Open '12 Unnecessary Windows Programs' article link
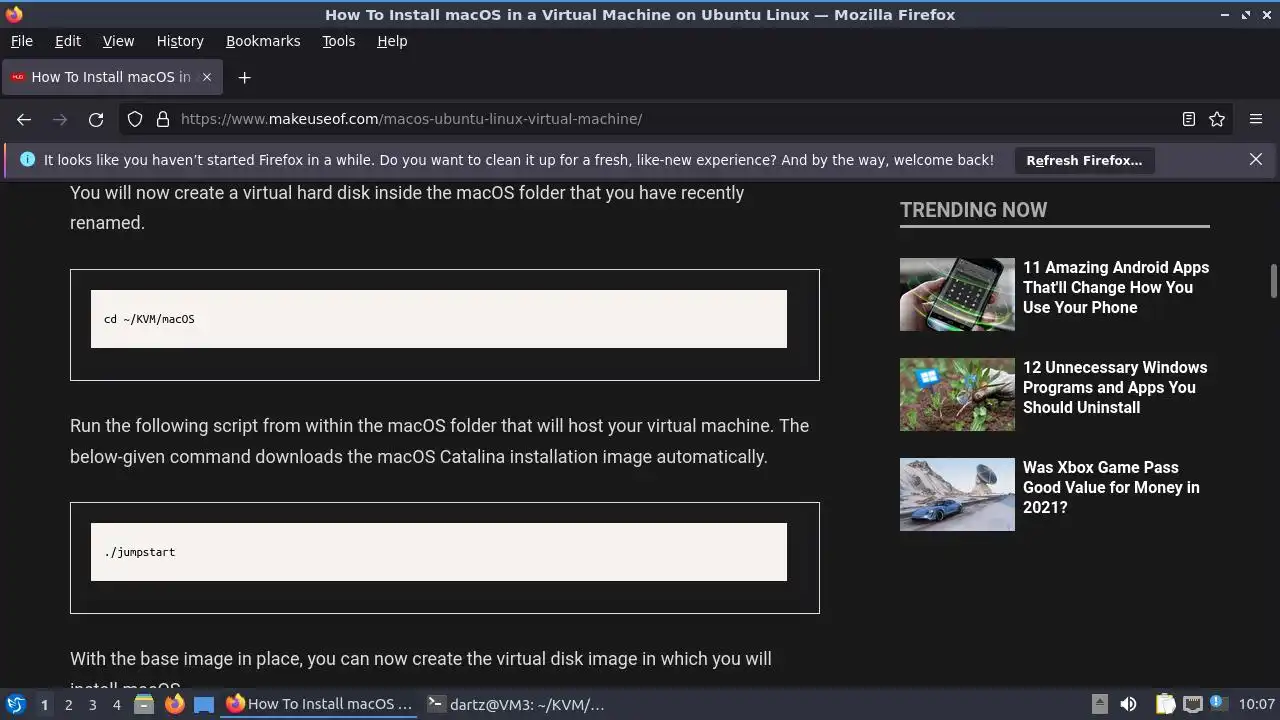 [x=1115, y=387]
